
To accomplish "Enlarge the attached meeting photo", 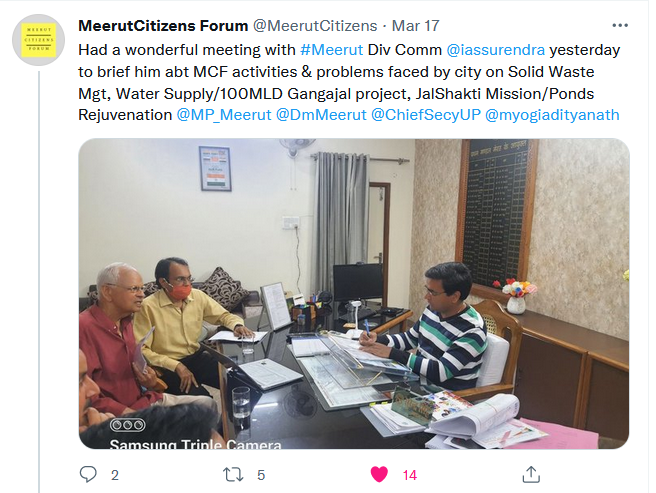I will [x=354, y=293].
